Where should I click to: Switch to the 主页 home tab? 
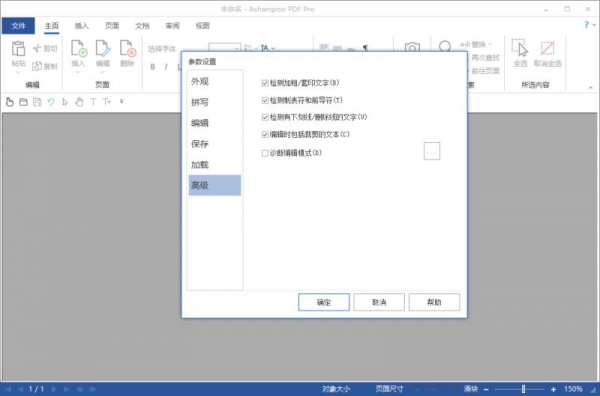pos(52,26)
